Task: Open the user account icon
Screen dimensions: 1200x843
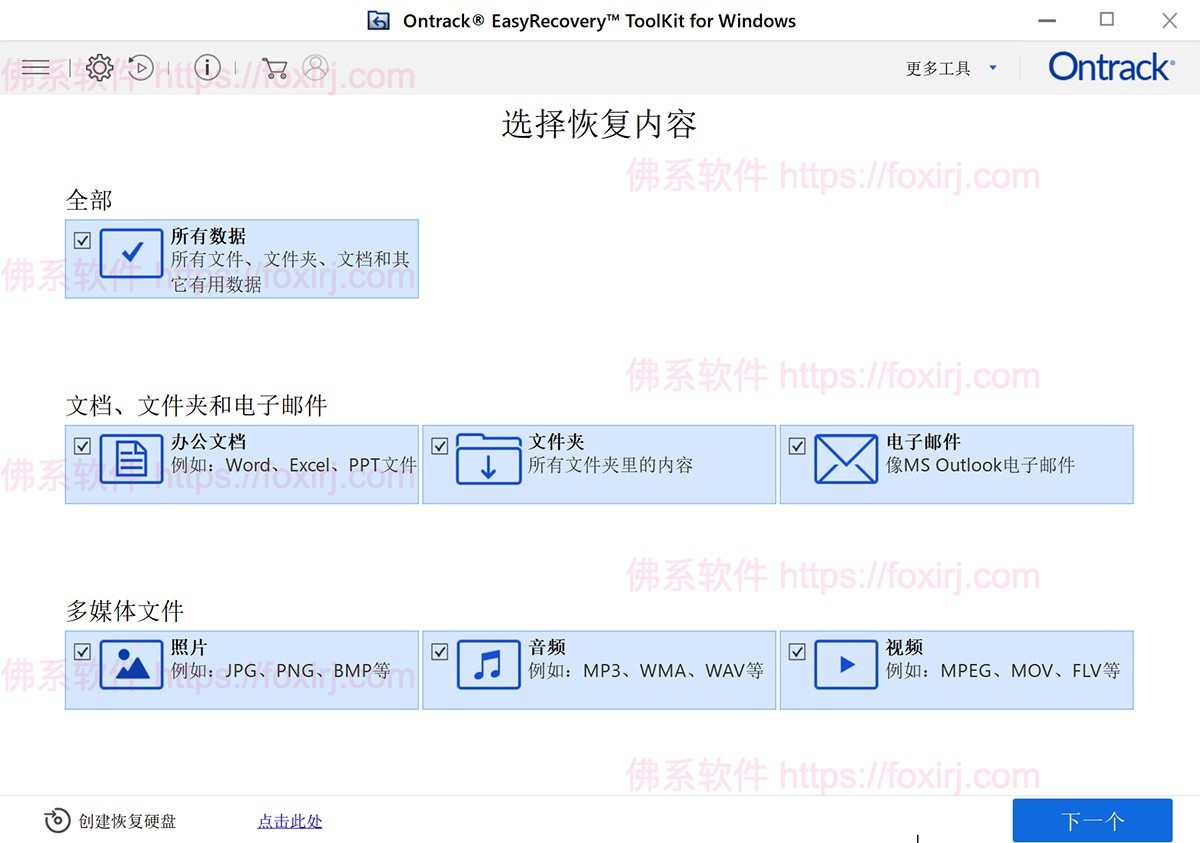Action: coord(315,67)
